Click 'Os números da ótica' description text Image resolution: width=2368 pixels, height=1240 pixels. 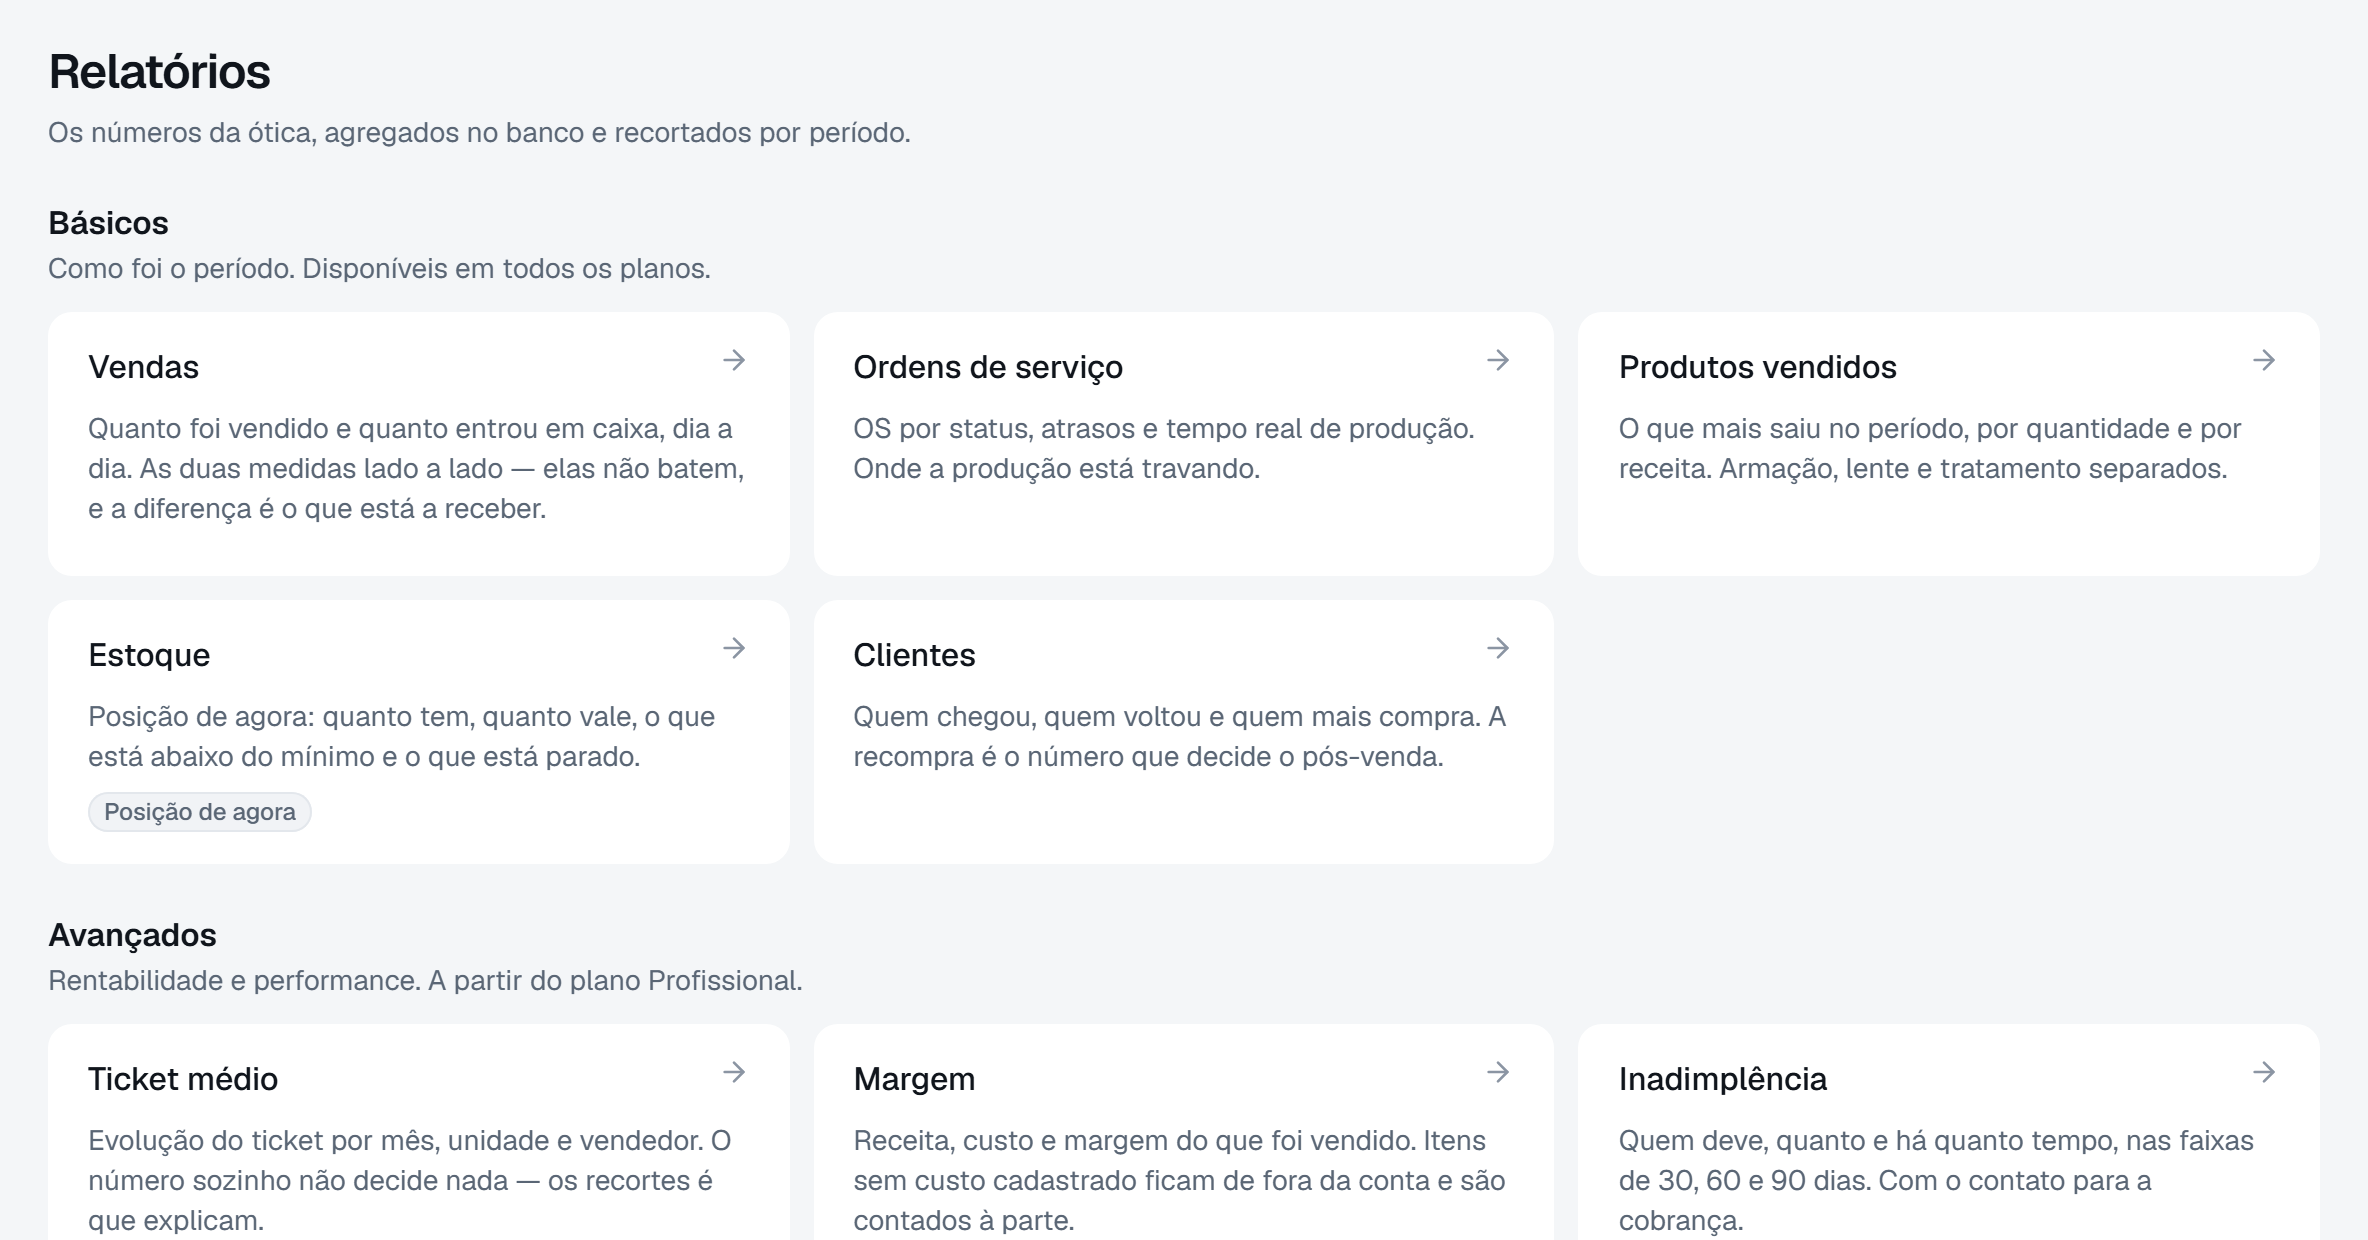pyautogui.click(x=479, y=133)
